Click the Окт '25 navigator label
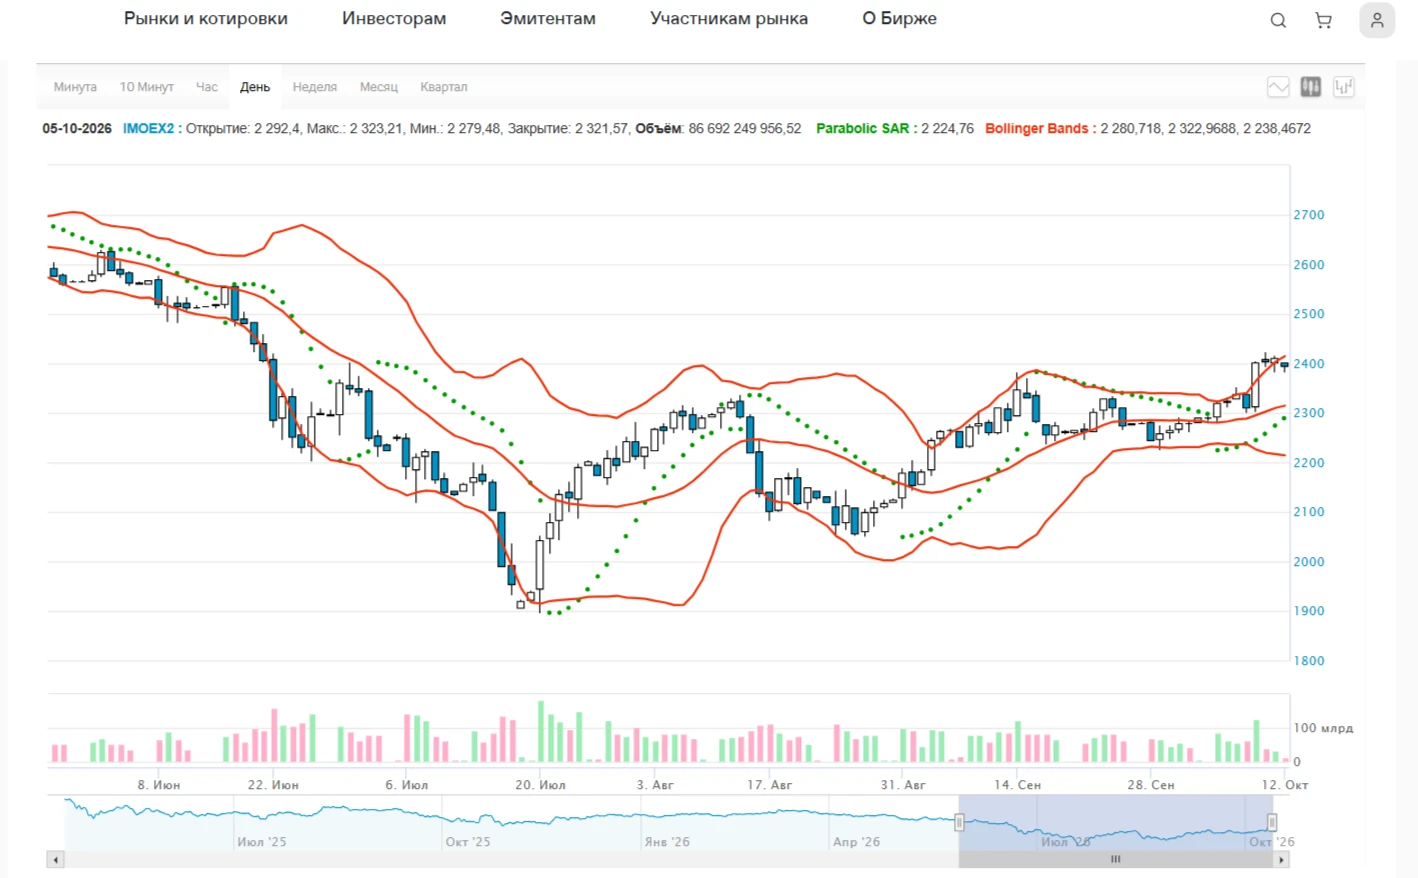The height and width of the screenshot is (878, 1418). coord(468,842)
